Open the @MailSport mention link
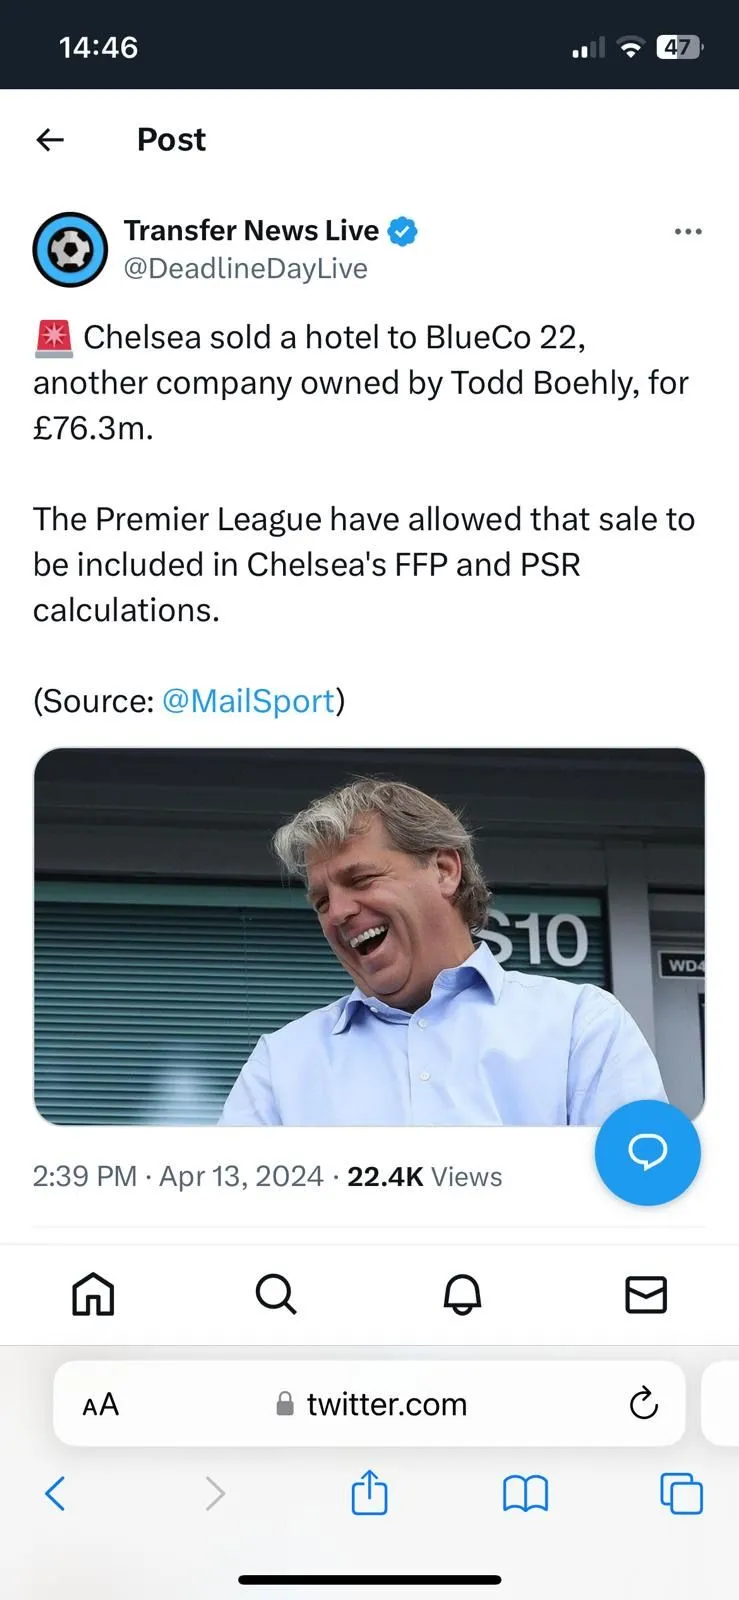This screenshot has height=1600, width=739. (x=248, y=701)
